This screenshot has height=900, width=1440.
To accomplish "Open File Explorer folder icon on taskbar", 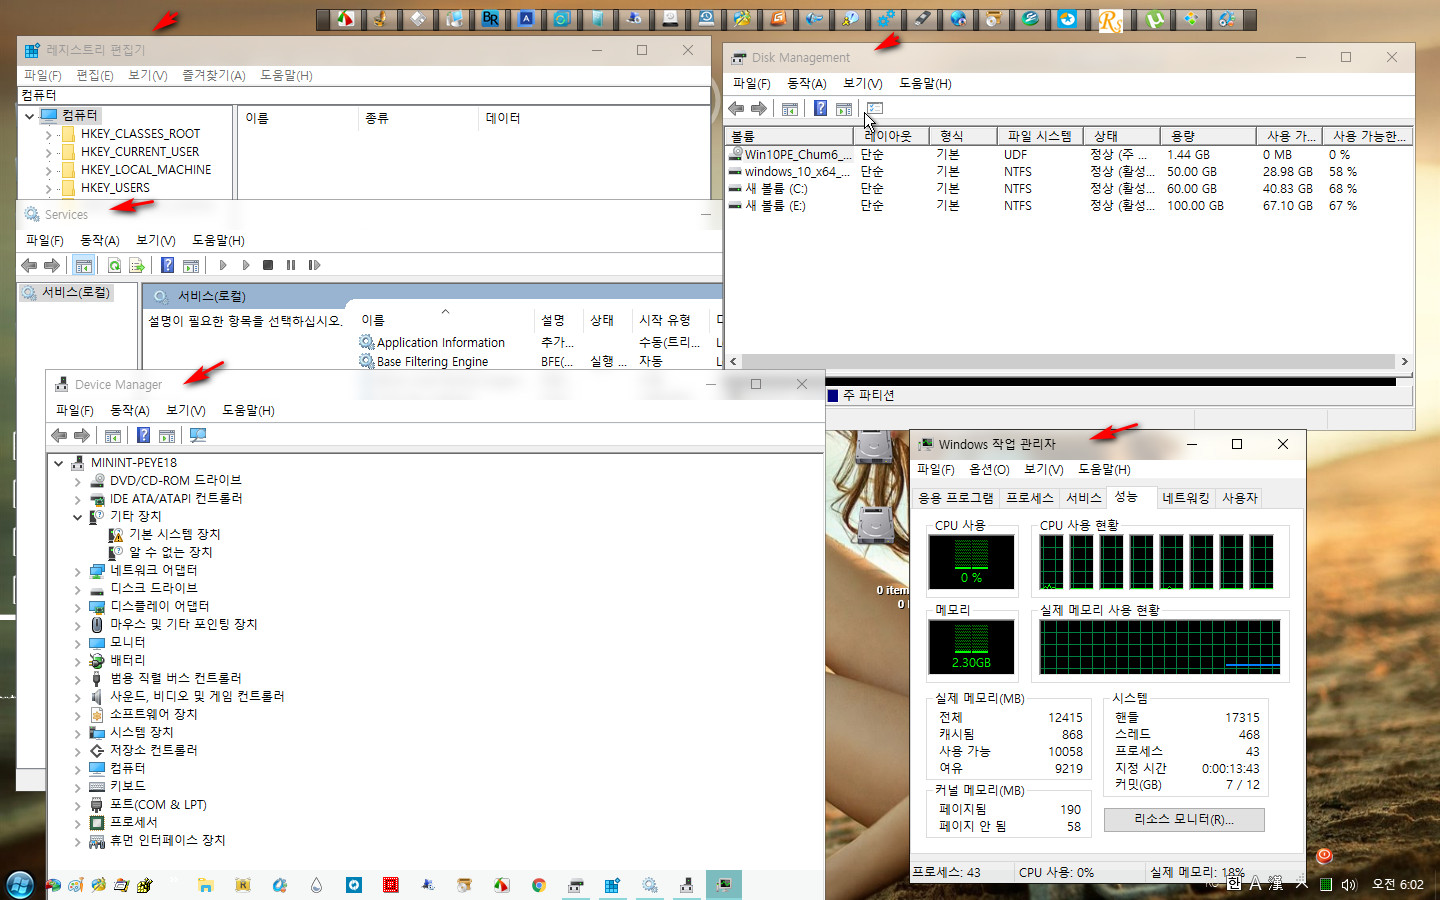I will [205, 885].
